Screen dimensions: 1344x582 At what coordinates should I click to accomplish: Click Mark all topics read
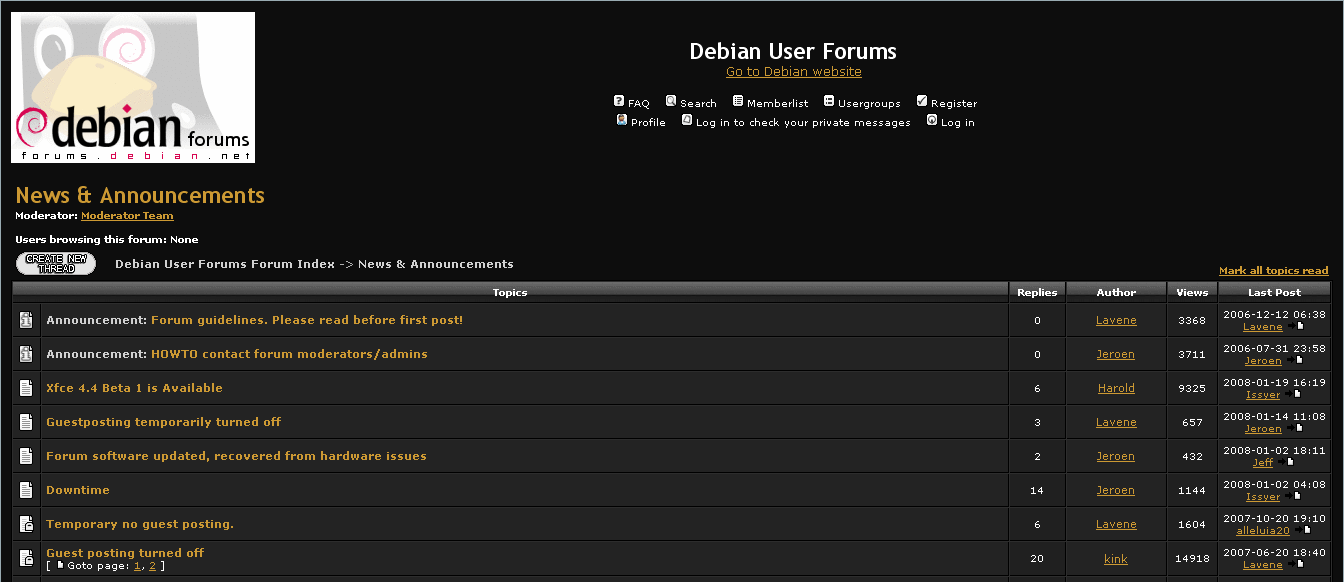[x=1274, y=270]
